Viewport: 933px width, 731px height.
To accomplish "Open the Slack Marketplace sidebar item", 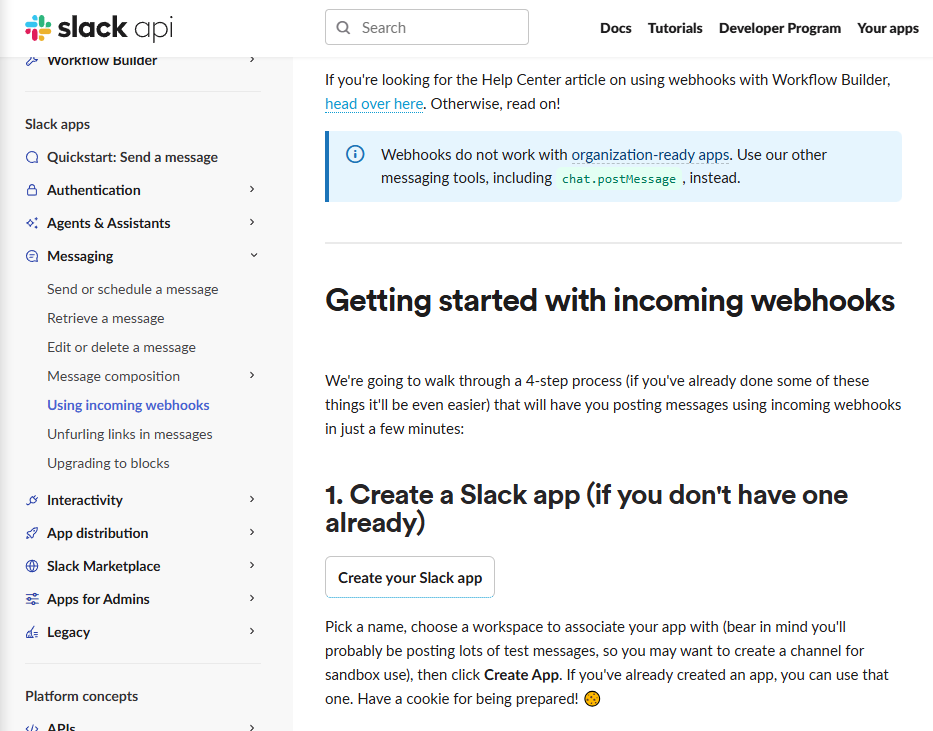I will coord(104,566).
